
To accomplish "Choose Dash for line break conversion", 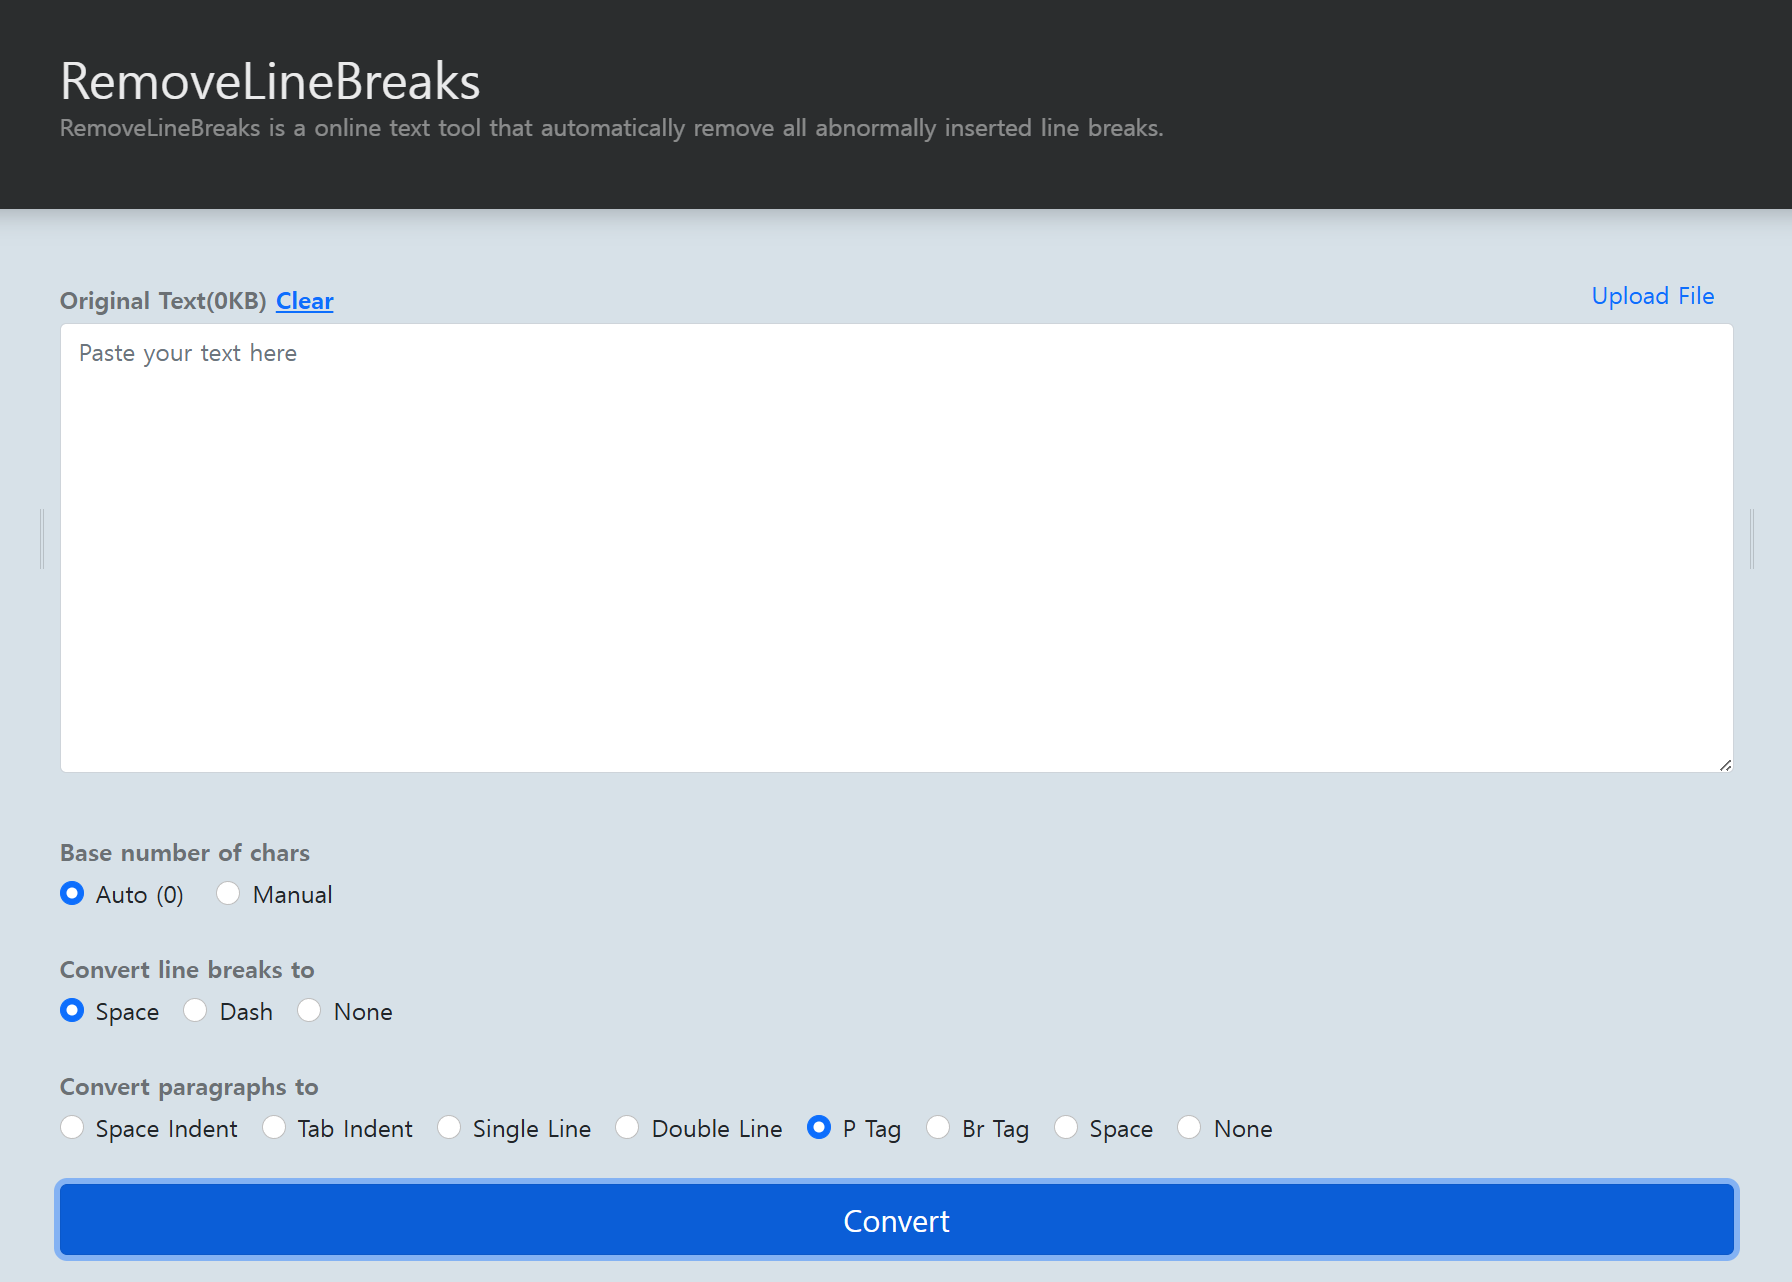I will coord(195,1010).
